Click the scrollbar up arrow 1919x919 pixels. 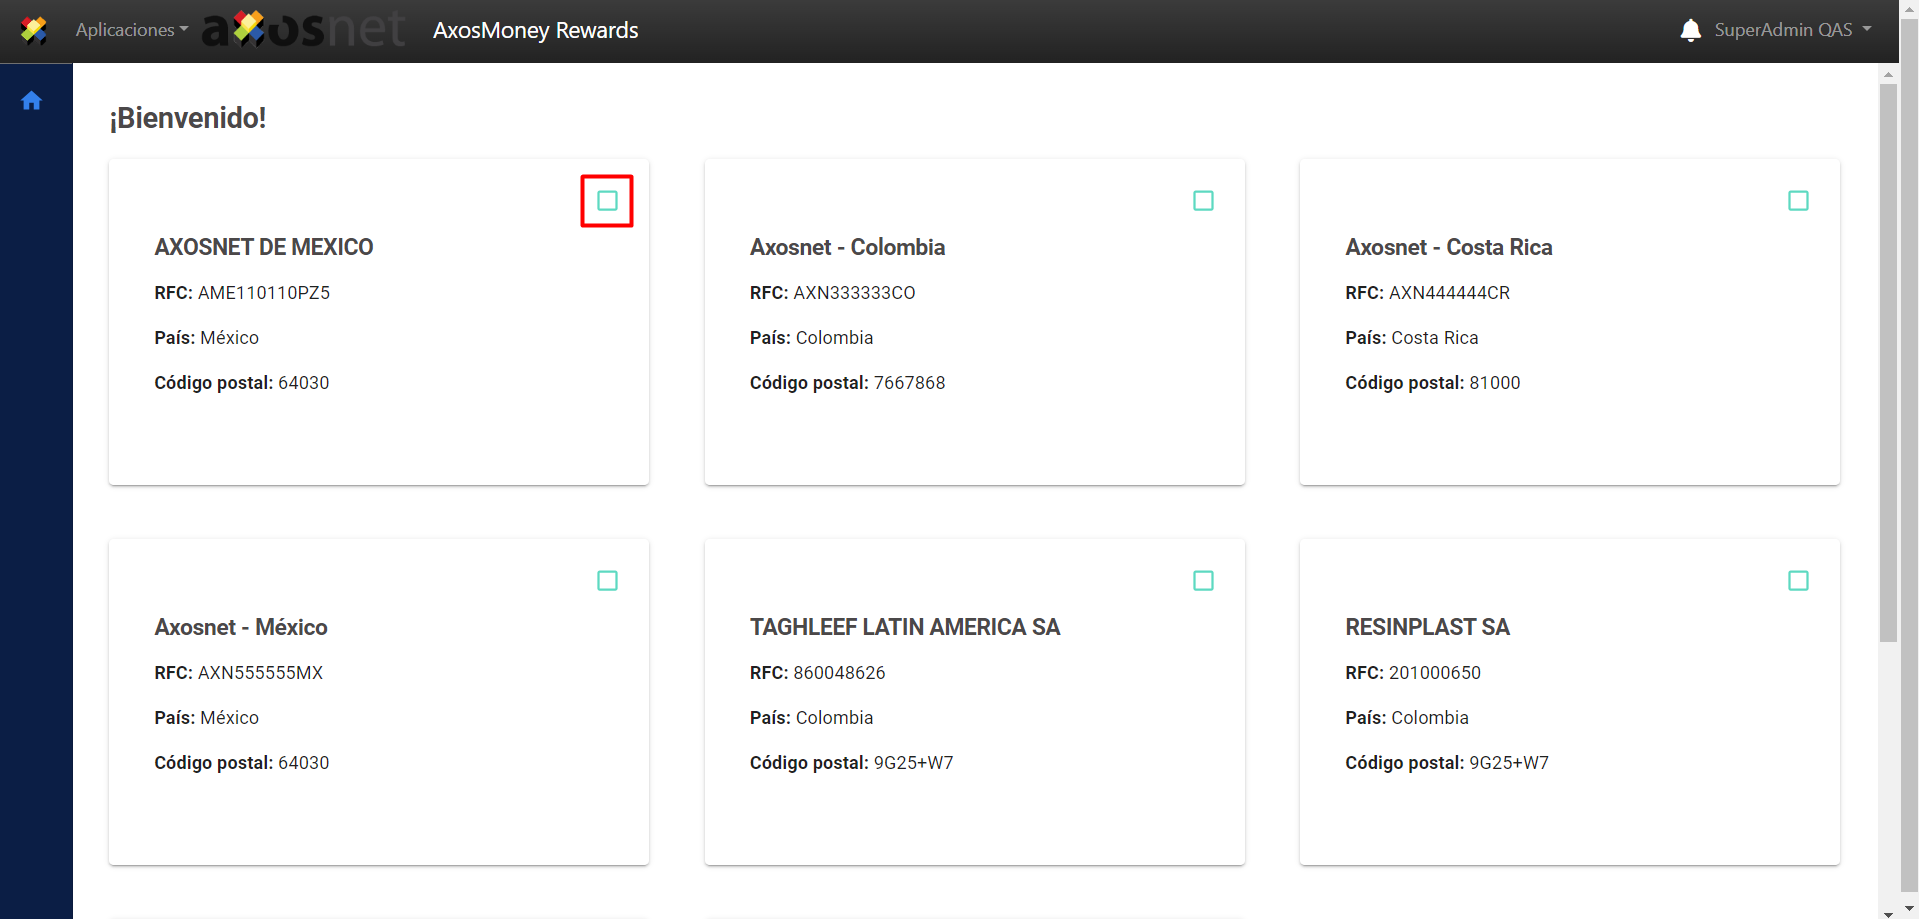[x=1888, y=74]
